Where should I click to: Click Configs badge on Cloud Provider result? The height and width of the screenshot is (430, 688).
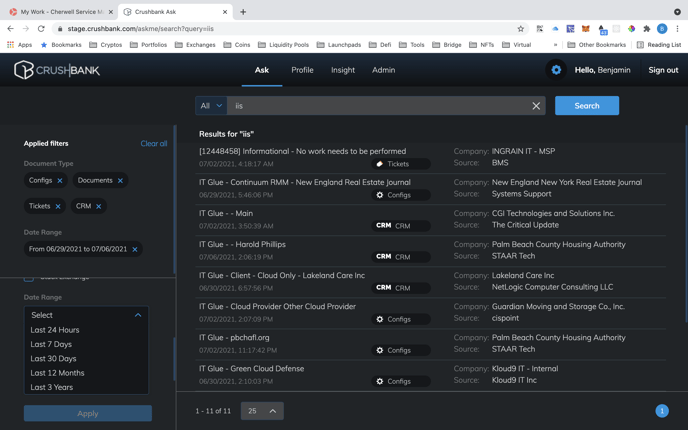401,319
